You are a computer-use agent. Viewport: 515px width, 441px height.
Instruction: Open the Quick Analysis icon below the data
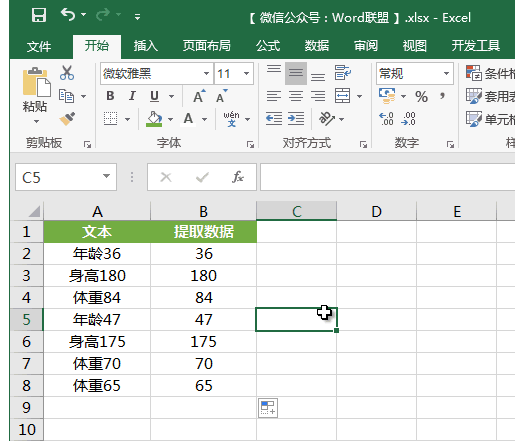(x=268, y=408)
